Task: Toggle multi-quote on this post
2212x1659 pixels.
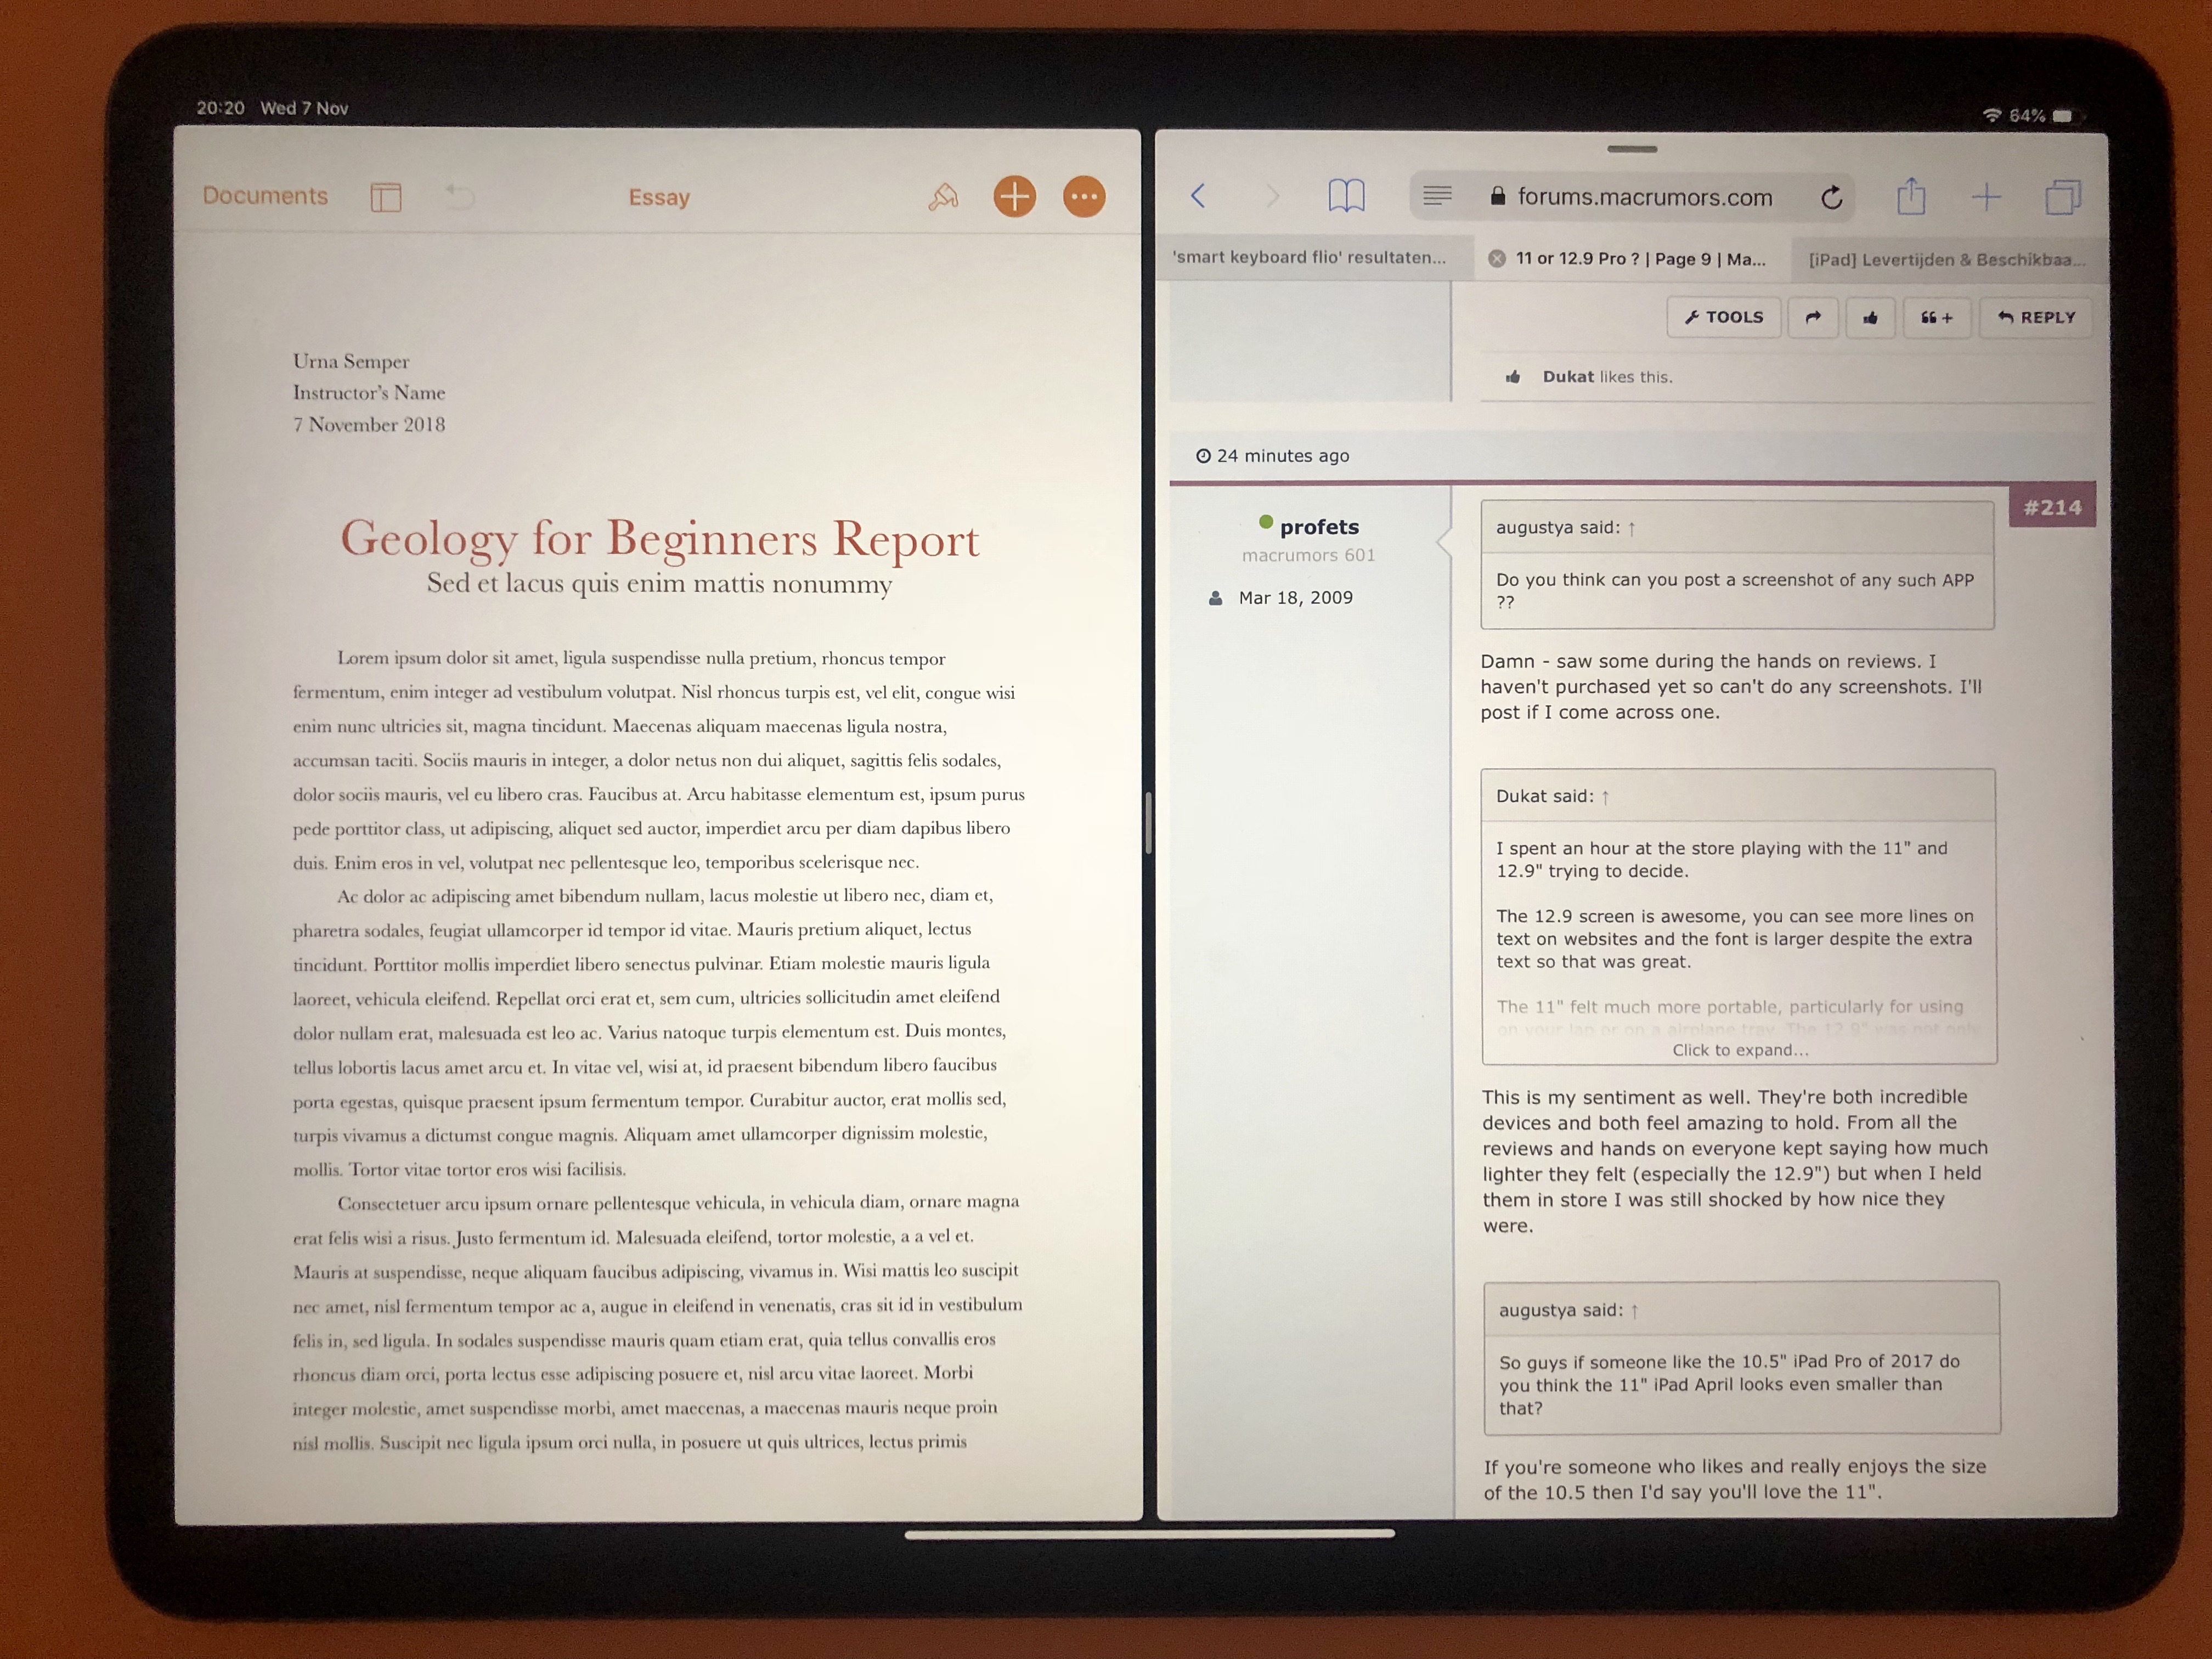Action: point(1936,318)
